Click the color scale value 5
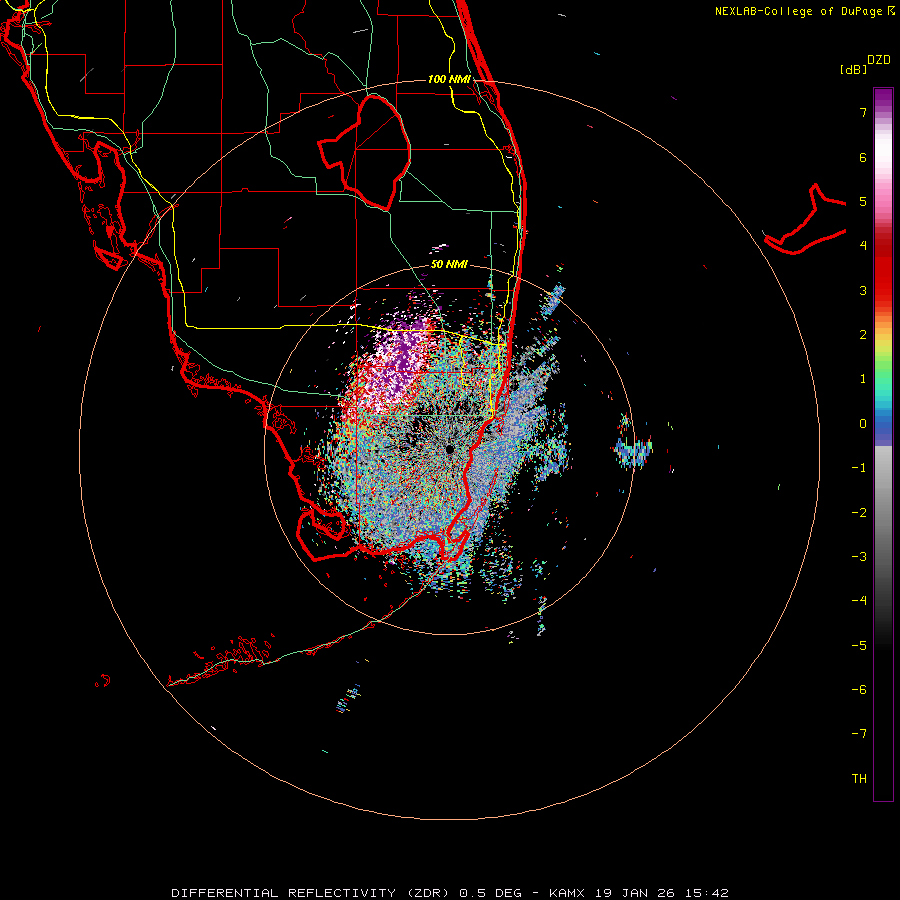 863,201
